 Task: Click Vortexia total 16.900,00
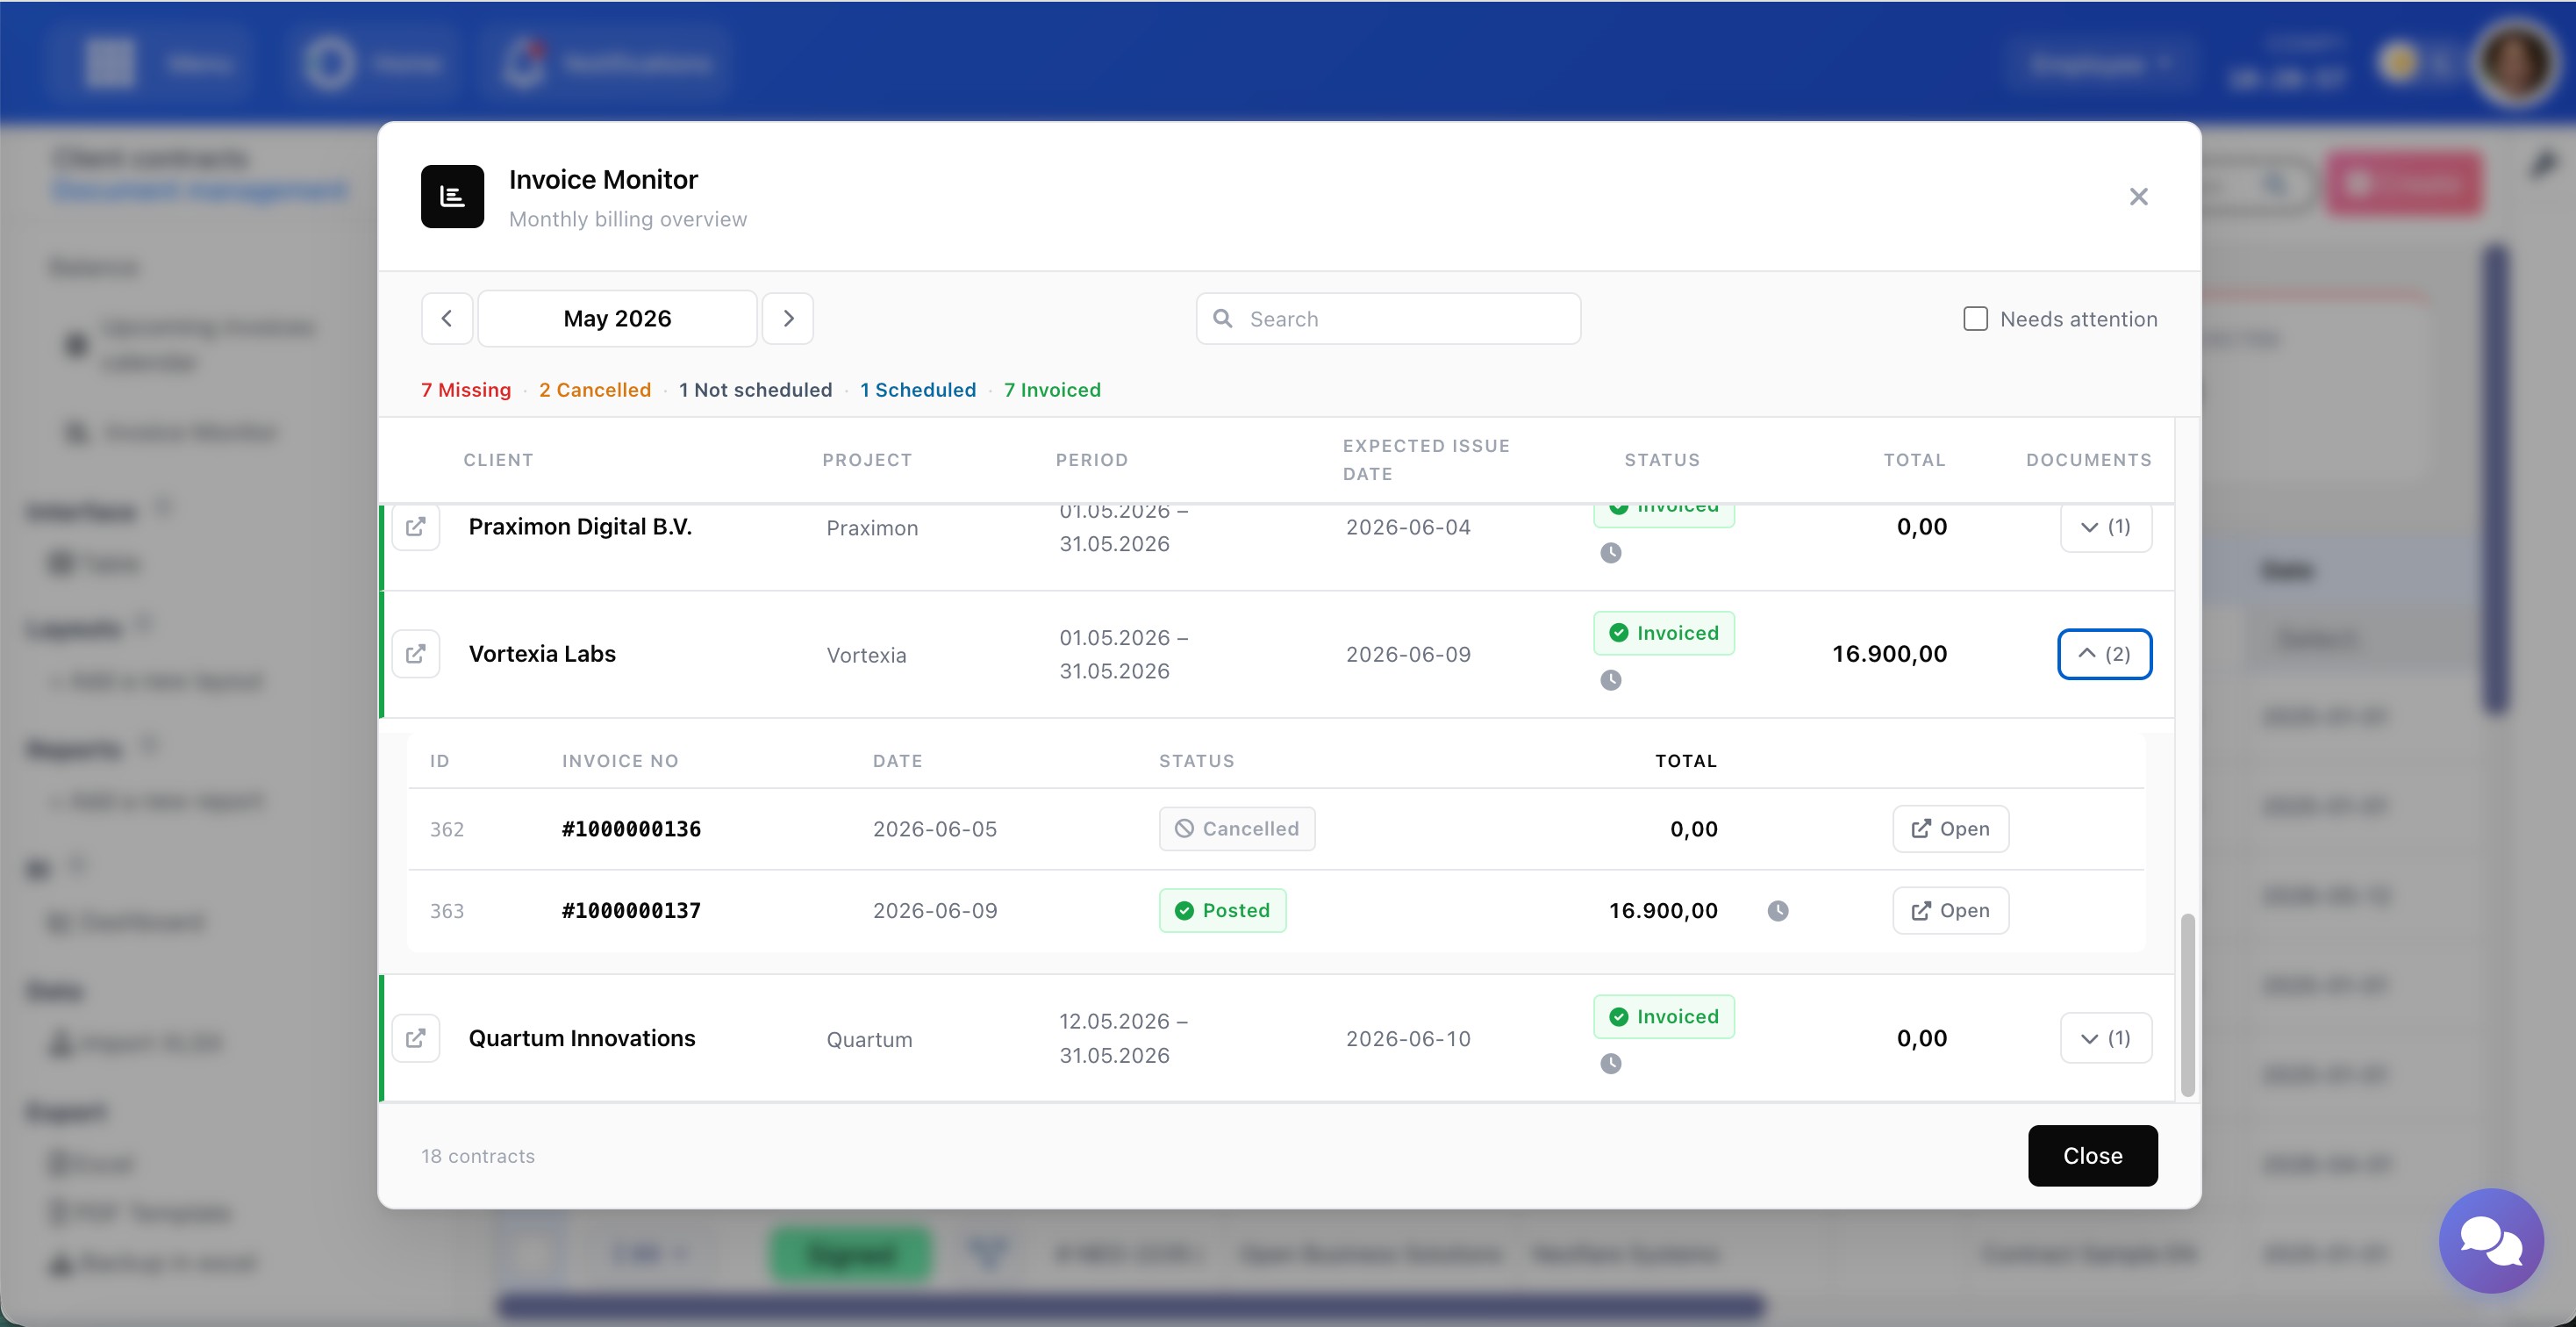(1889, 654)
